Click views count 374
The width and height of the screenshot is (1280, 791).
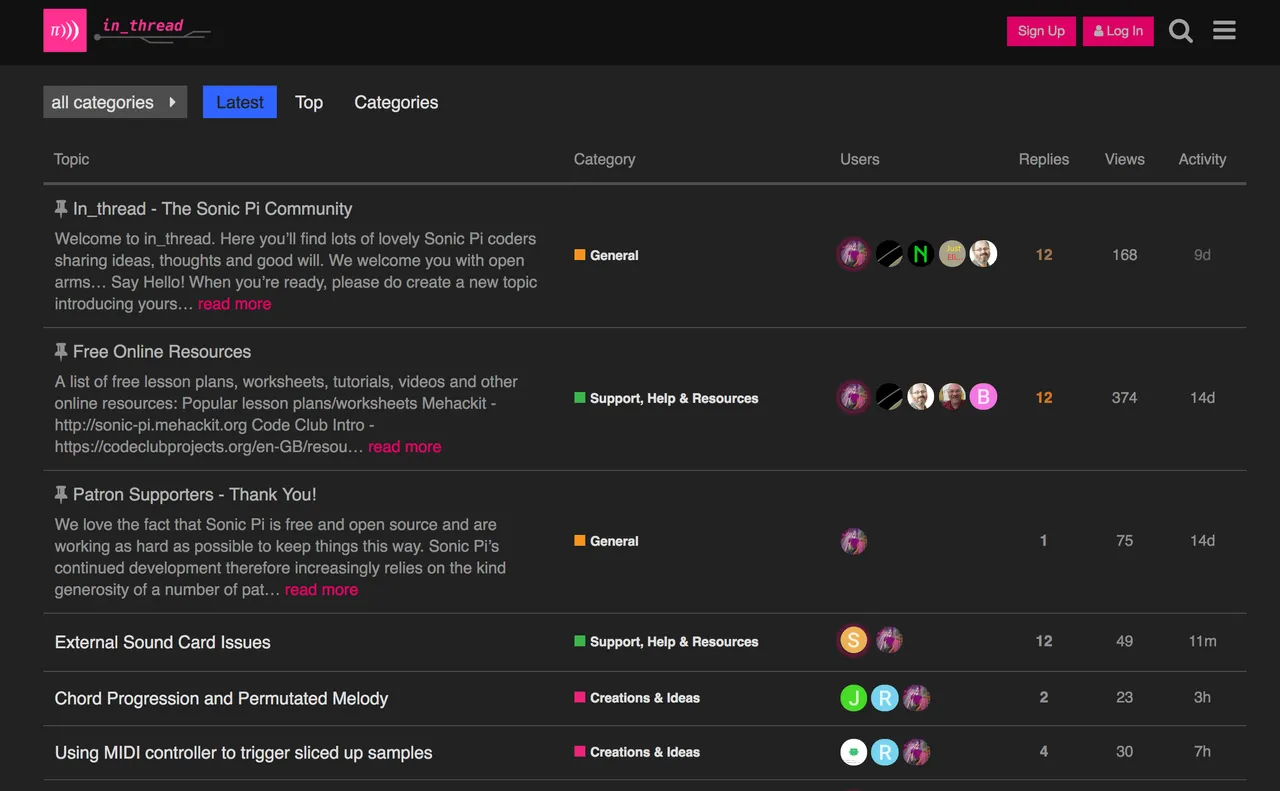click(1125, 398)
